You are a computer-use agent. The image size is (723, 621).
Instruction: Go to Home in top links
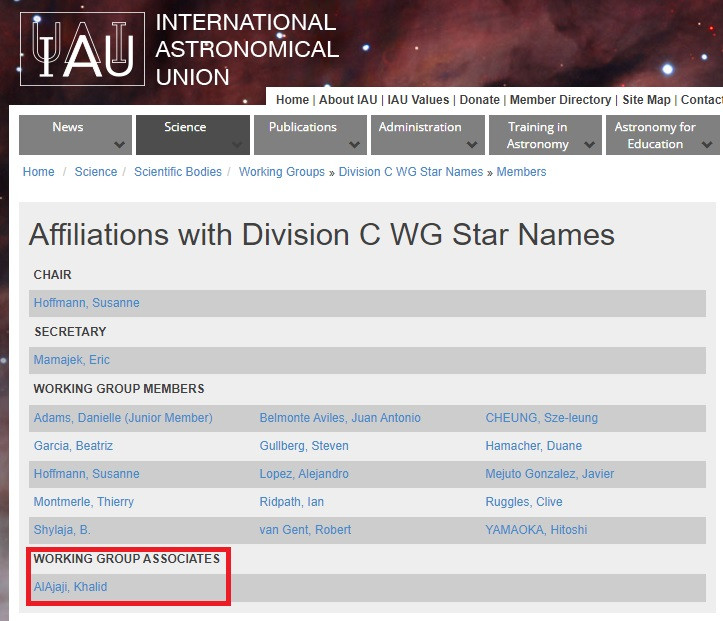tap(292, 100)
